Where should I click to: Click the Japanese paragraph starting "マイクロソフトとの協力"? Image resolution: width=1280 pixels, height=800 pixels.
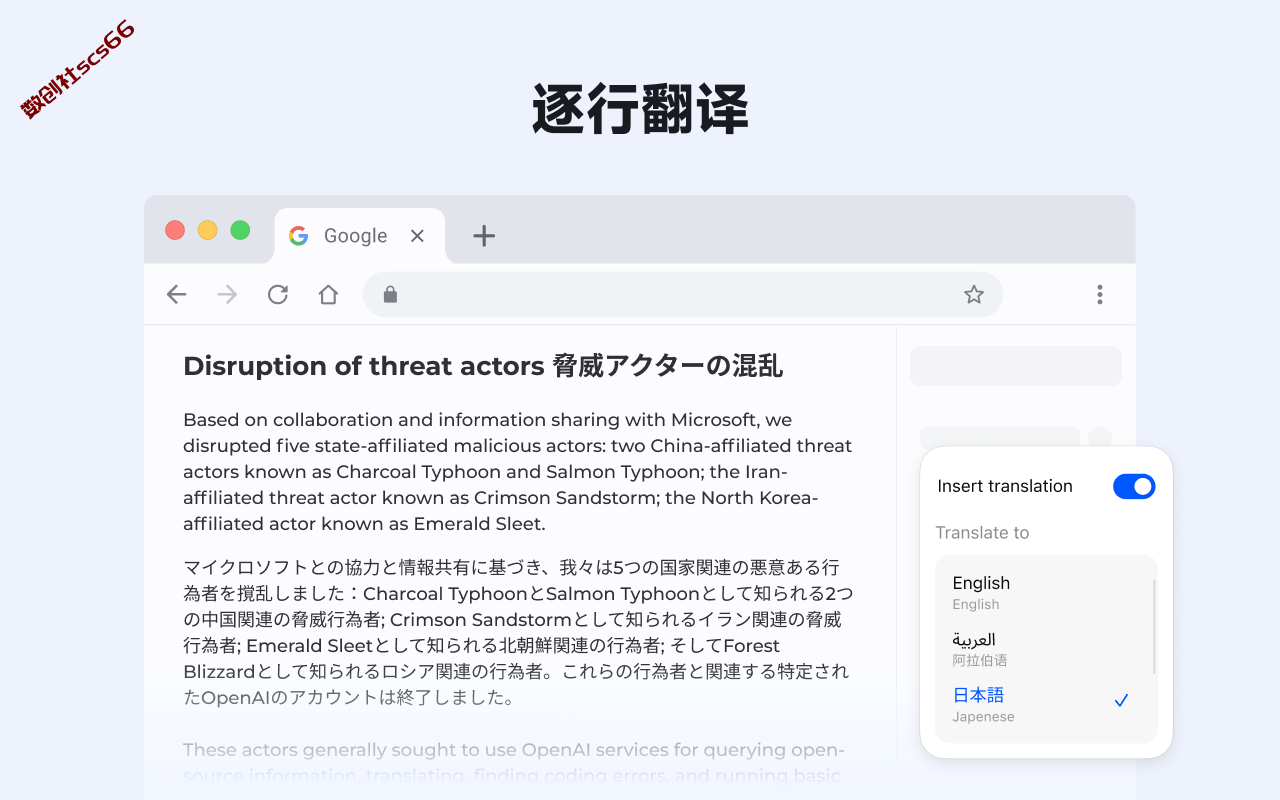tap(518, 633)
